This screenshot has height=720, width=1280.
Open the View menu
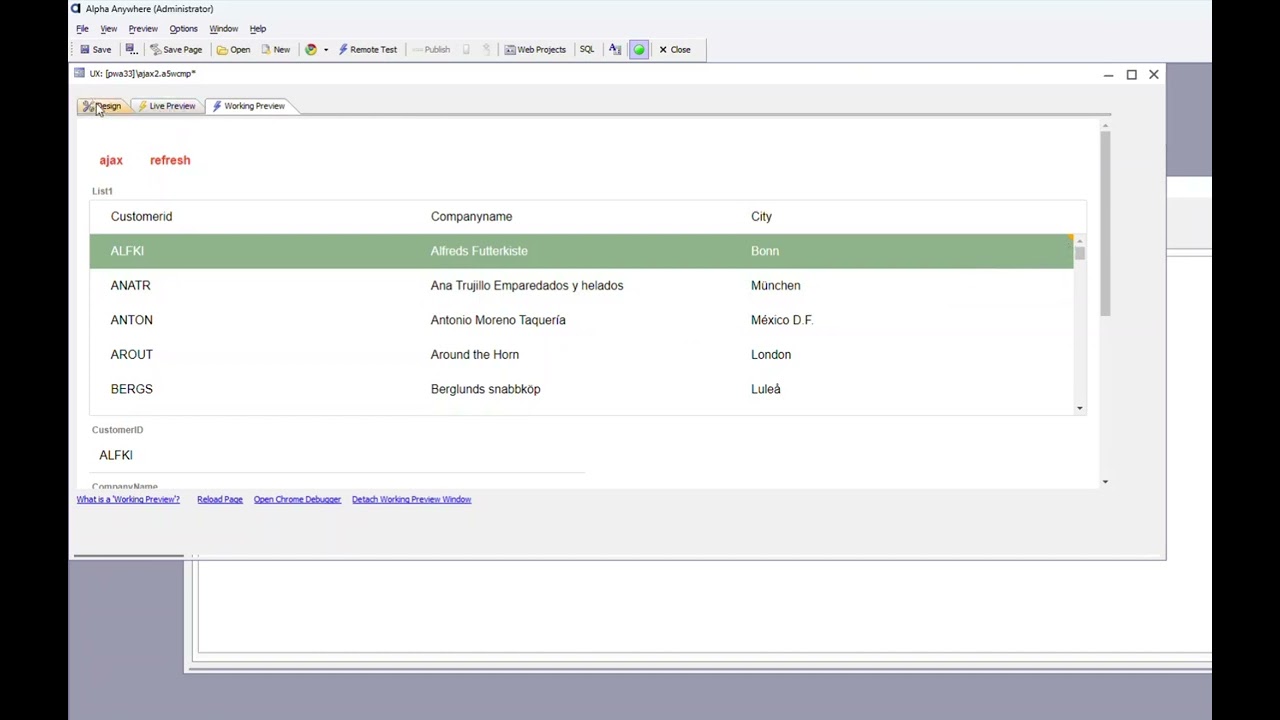(108, 29)
